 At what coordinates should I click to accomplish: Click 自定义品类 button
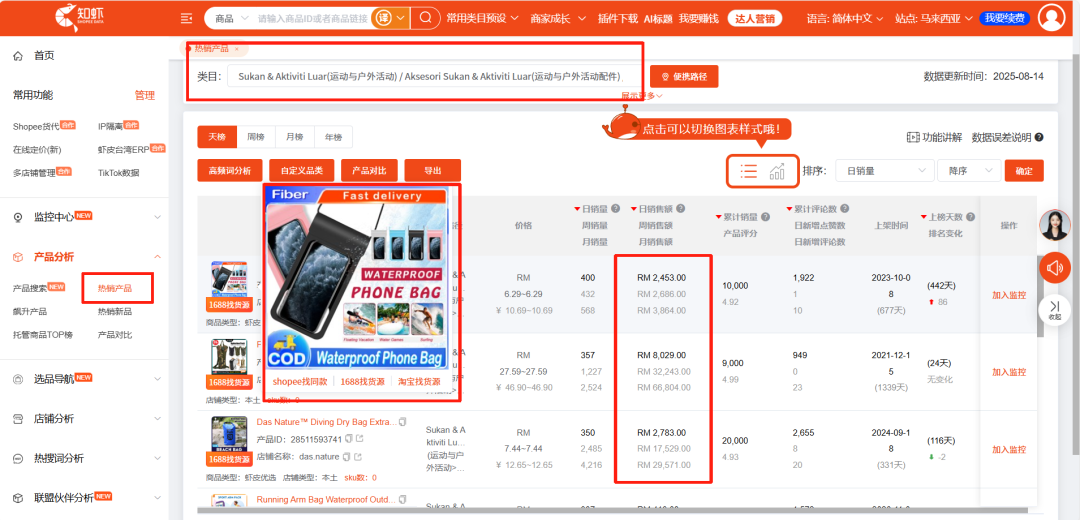pyautogui.click(x=302, y=170)
